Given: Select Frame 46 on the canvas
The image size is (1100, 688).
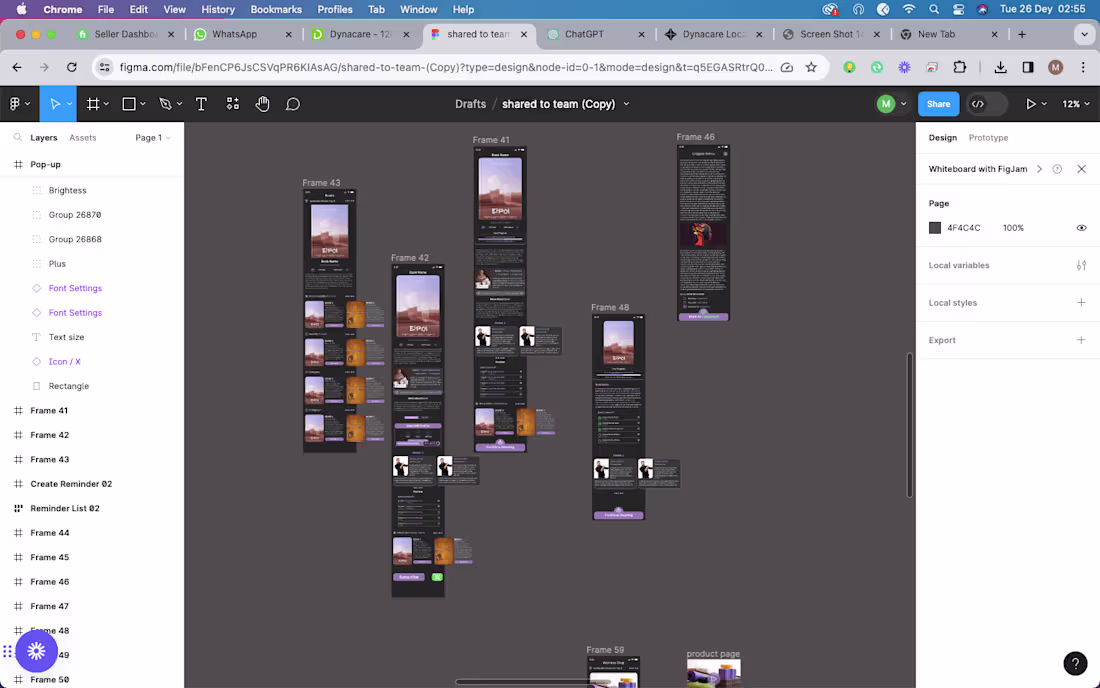Looking at the screenshot, I should click(703, 233).
